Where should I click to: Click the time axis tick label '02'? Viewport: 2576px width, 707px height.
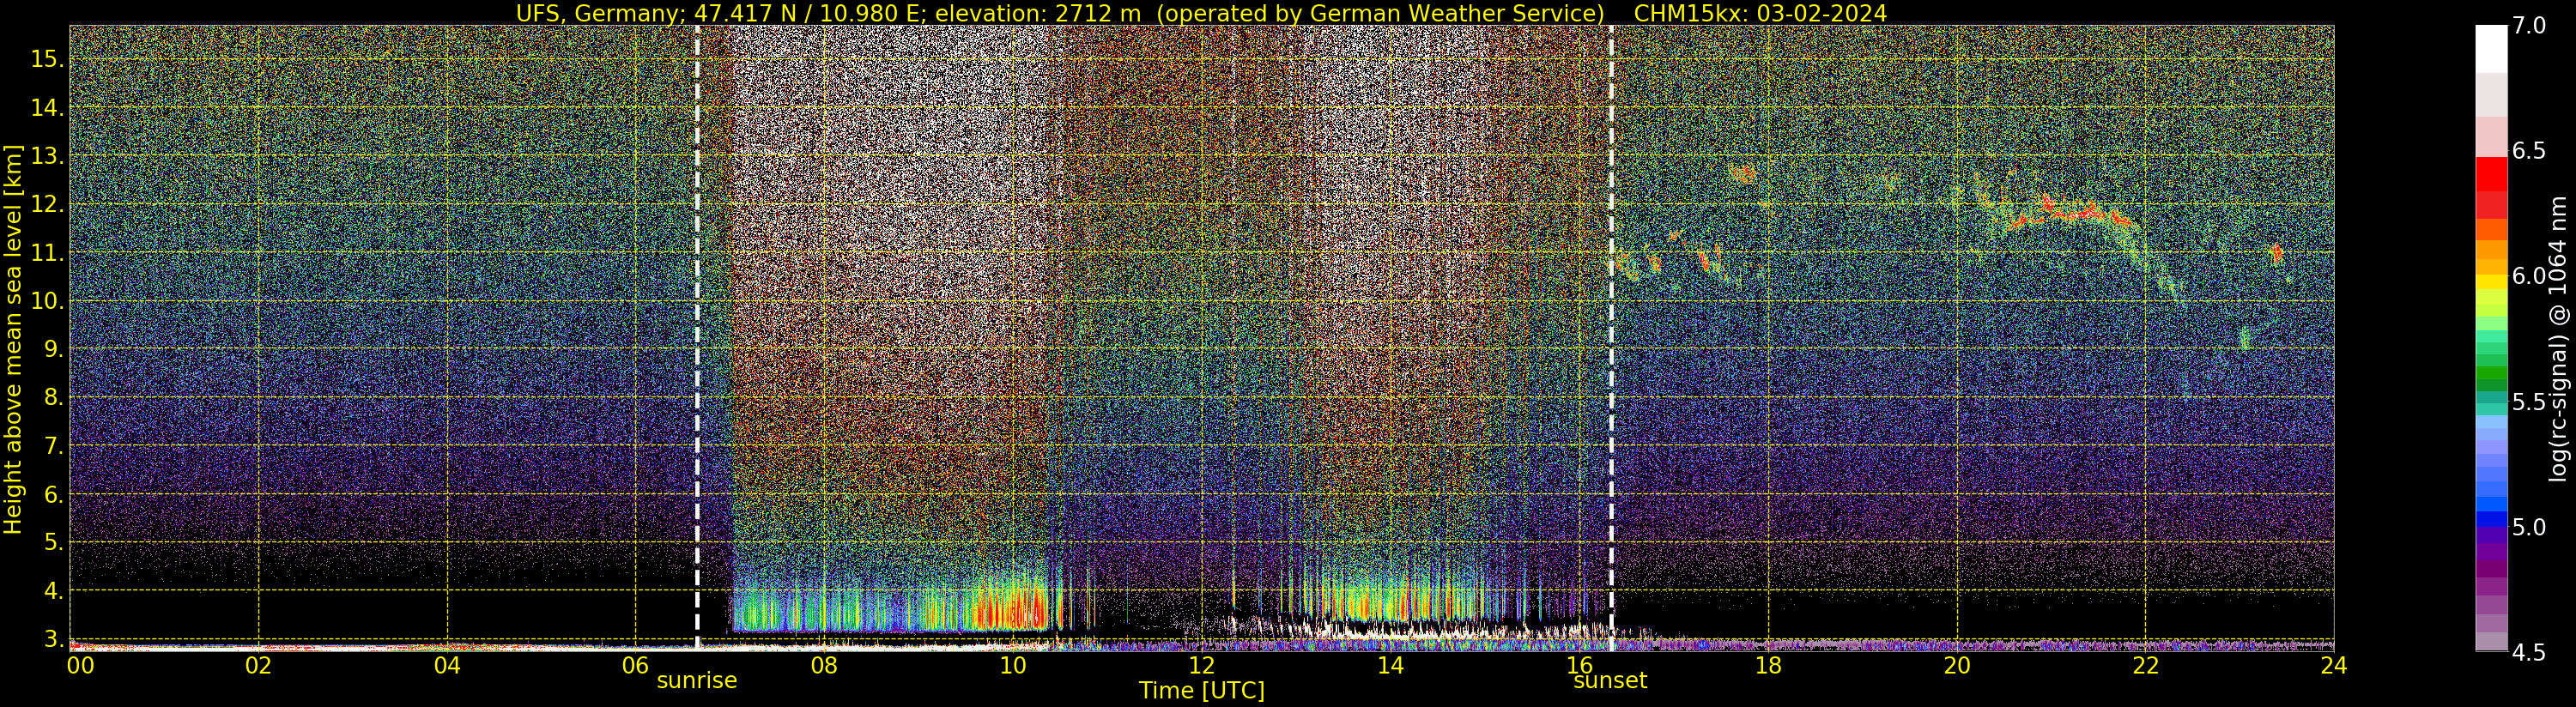pyautogui.click(x=258, y=665)
